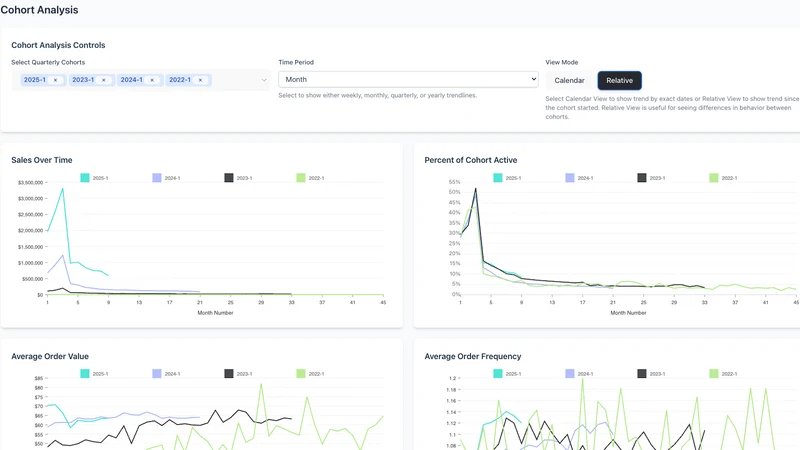Remove the 2025-1 cohort chip
The width and height of the screenshot is (800, 450).
click(56, 80)
